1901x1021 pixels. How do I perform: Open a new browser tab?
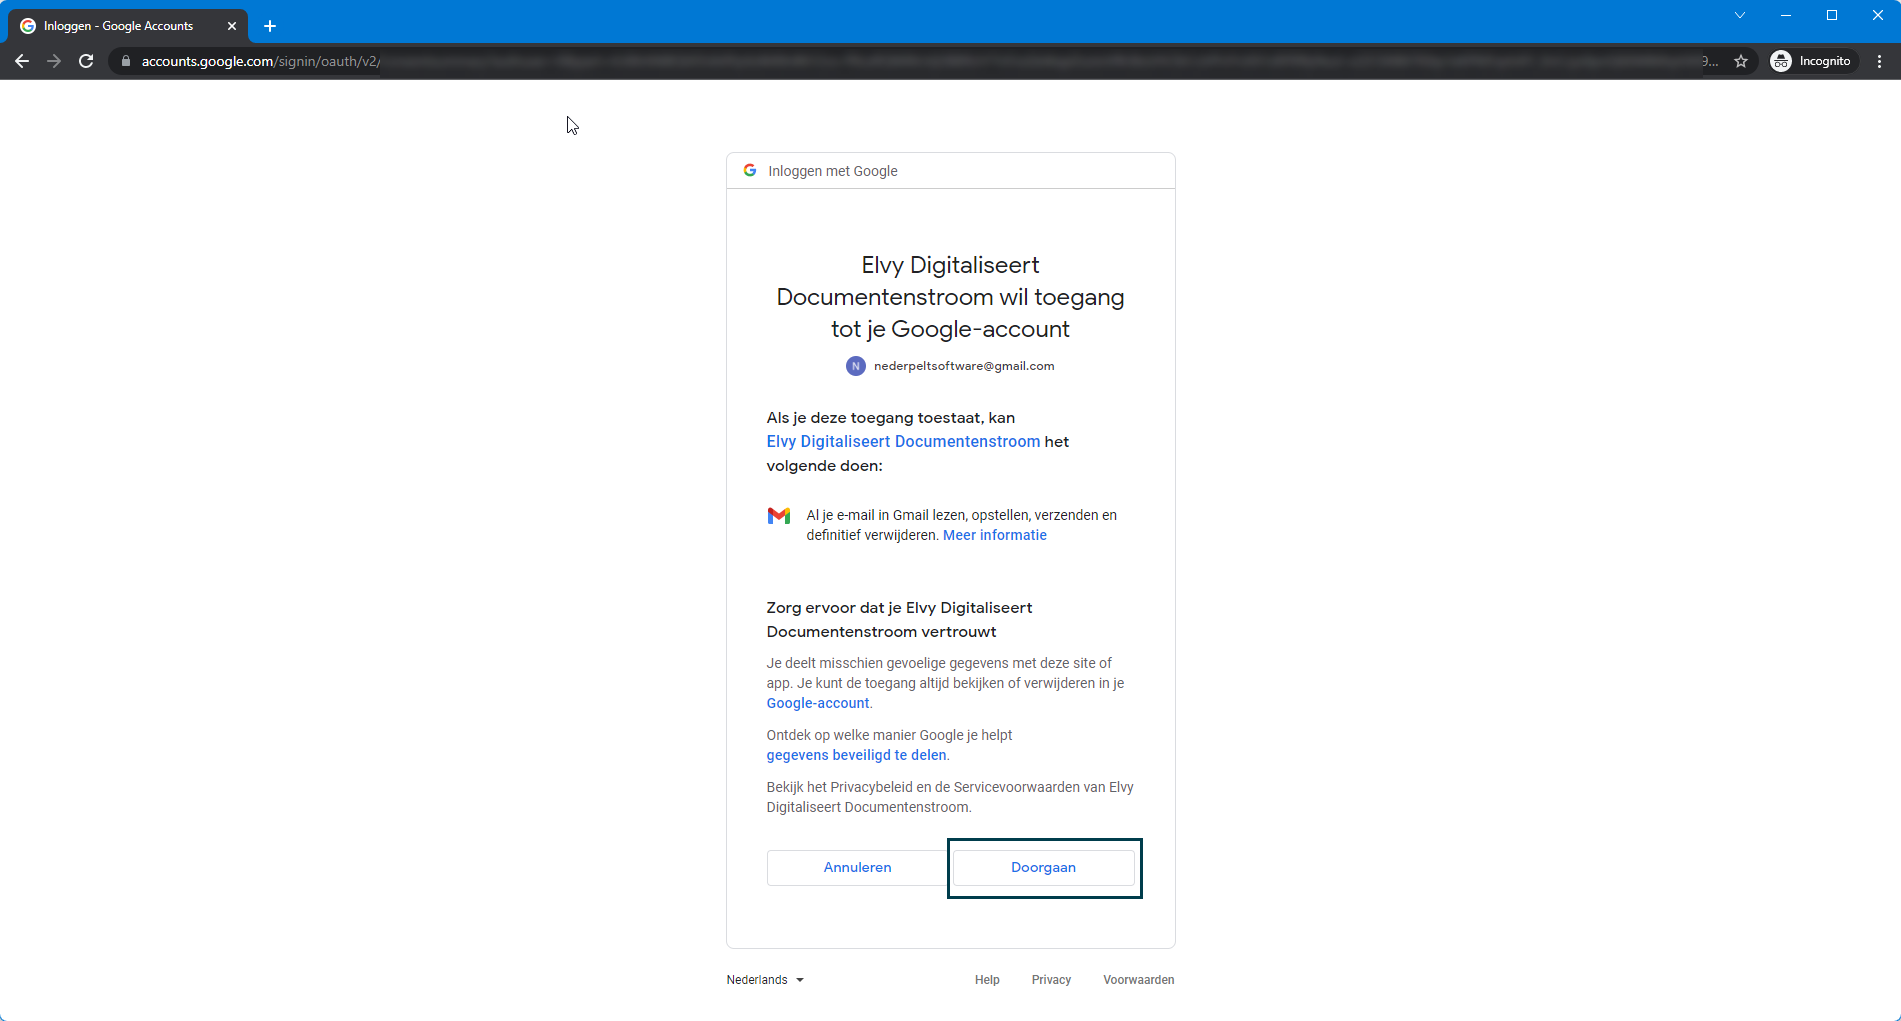270,26
